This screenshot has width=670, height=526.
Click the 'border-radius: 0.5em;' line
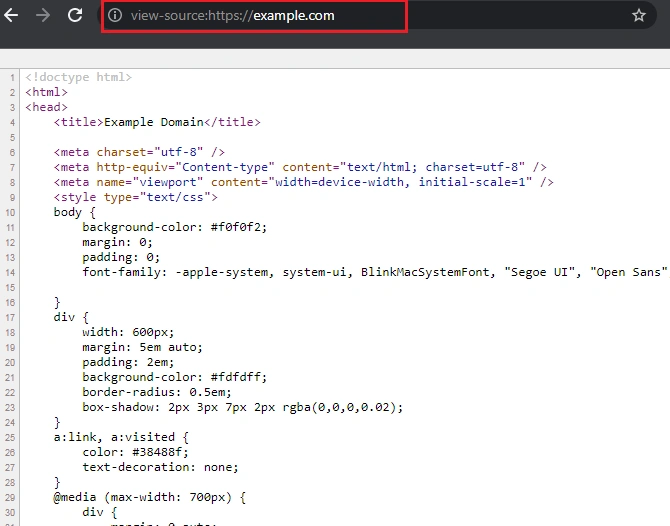click(157, 392)
